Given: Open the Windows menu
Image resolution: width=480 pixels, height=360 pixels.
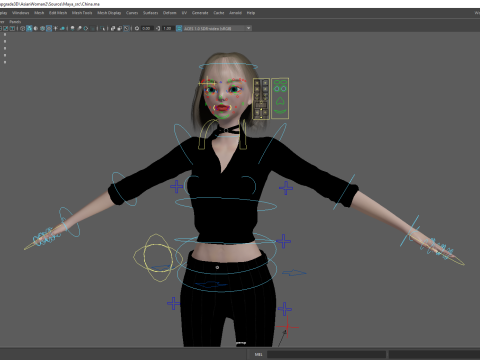Looking at the screenshot, I should pos(20,13).
